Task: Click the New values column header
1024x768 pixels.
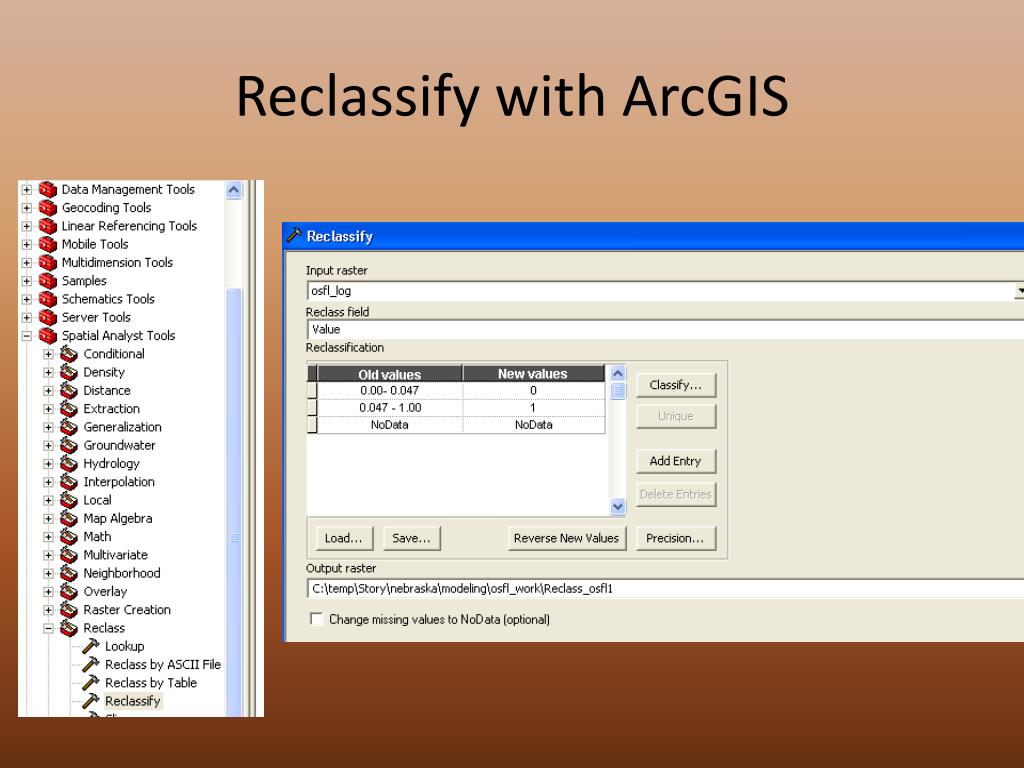Action: 534,374
